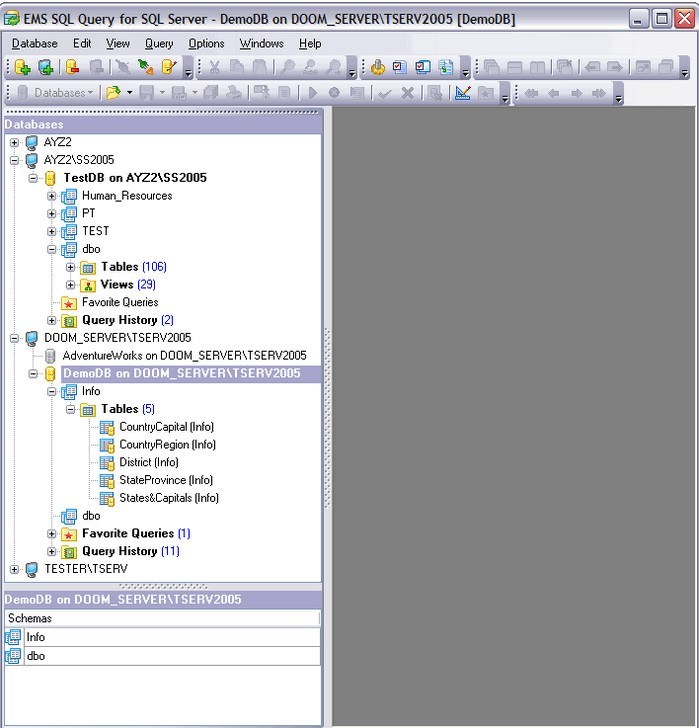This screenshot has height=728, width=699.
Task: Open the Help menu
Action: (x=310, y=44)
